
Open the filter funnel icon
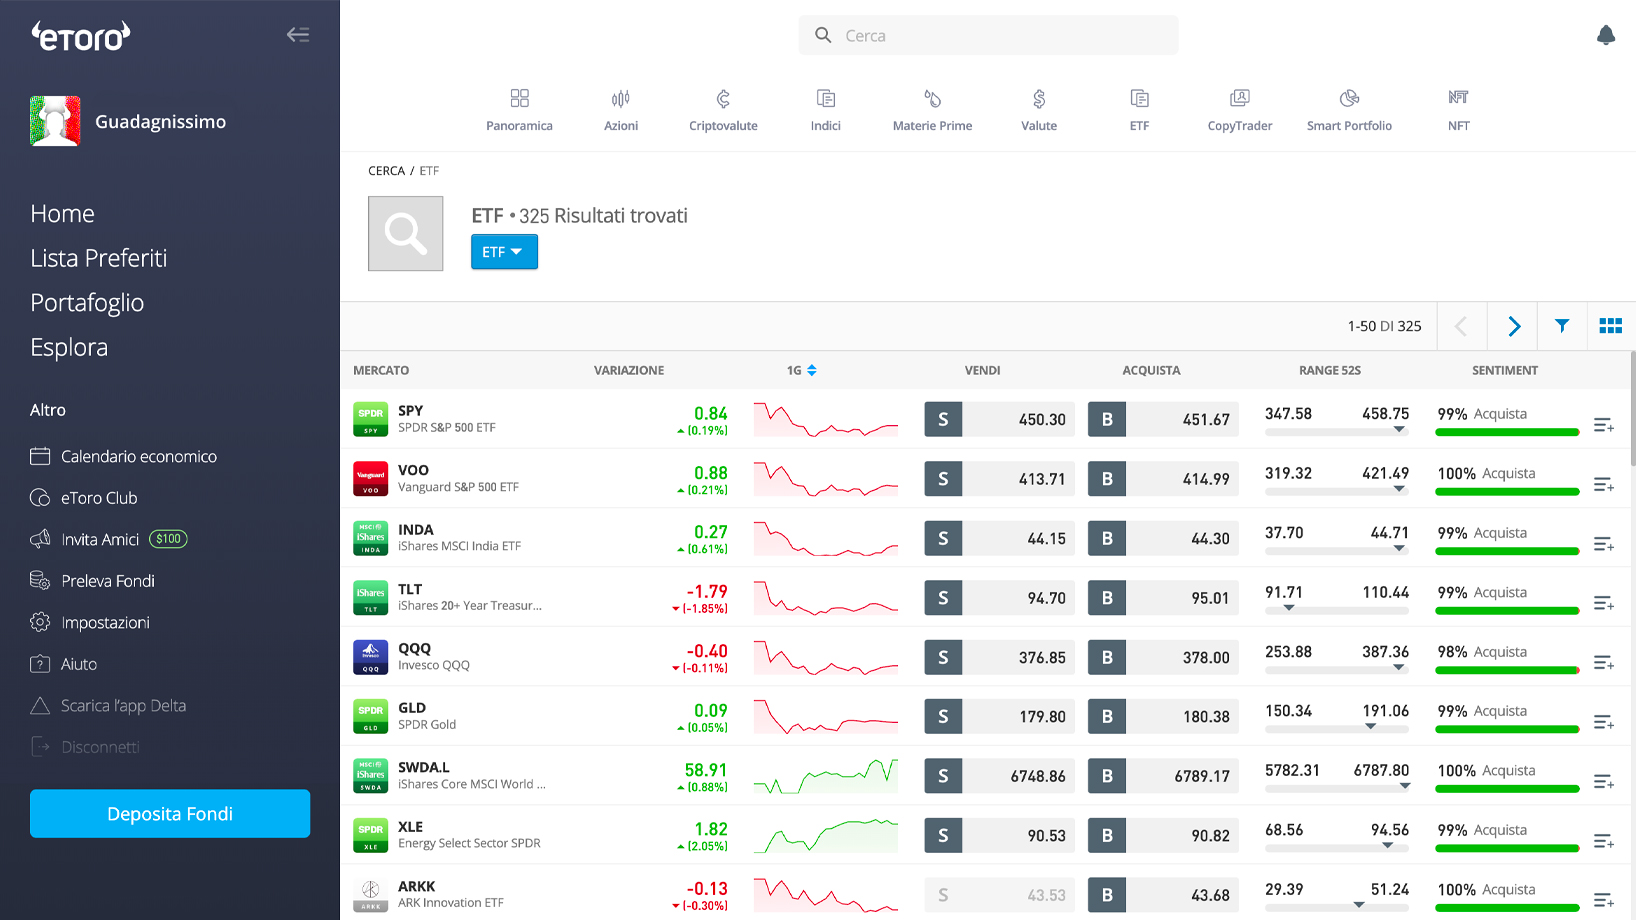click(1561, 326)
